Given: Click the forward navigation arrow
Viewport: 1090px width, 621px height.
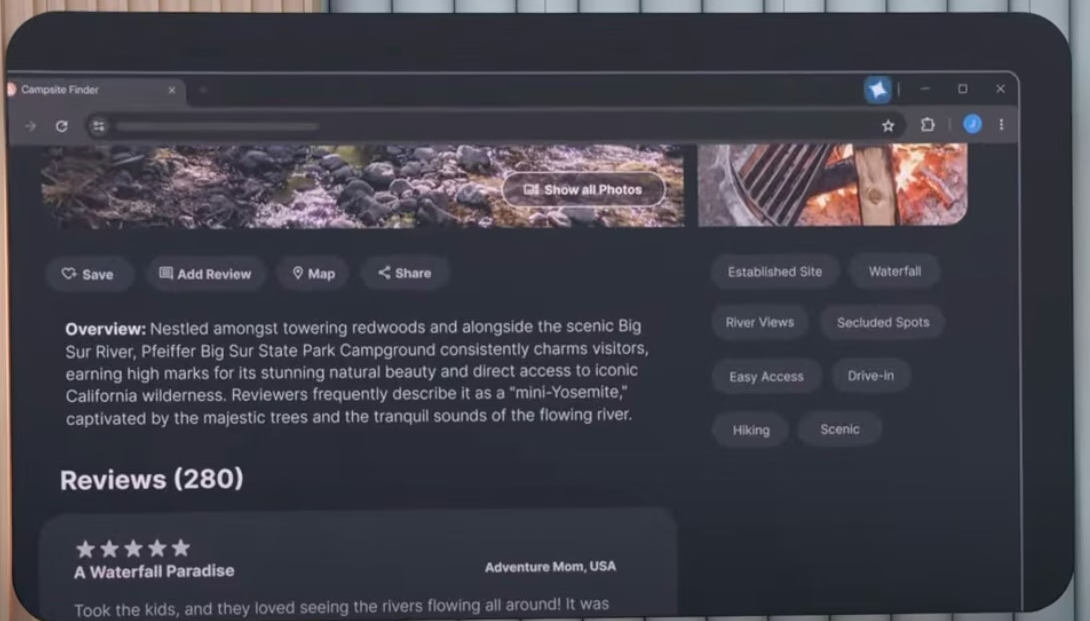Looking at the screenshot, I should tap(31, 126).
